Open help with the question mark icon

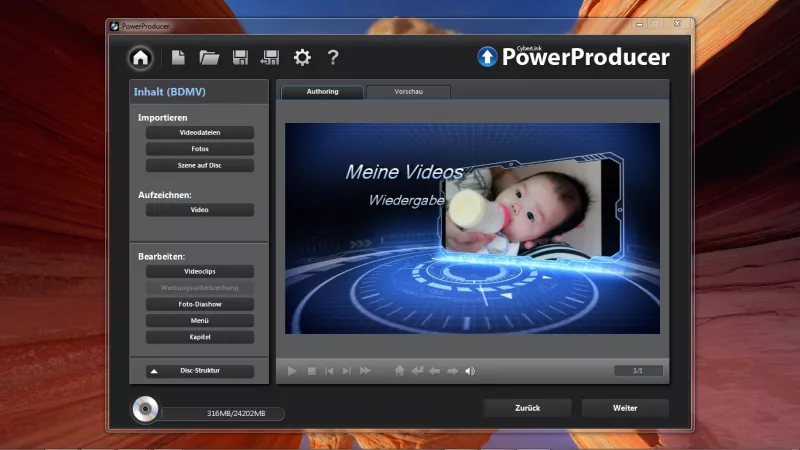click(x=333, y=57)
